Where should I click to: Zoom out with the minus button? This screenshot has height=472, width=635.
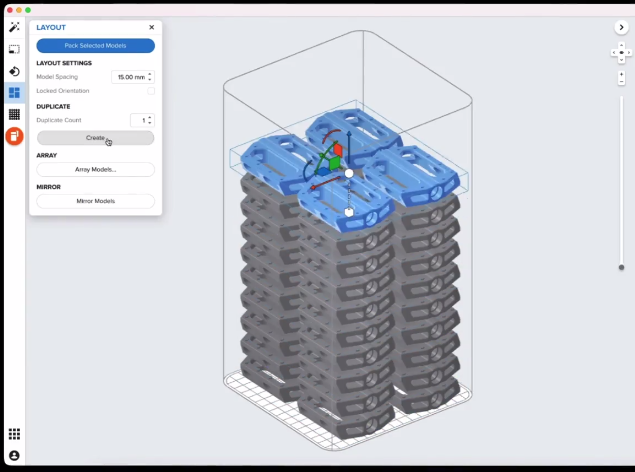point(622,82)
